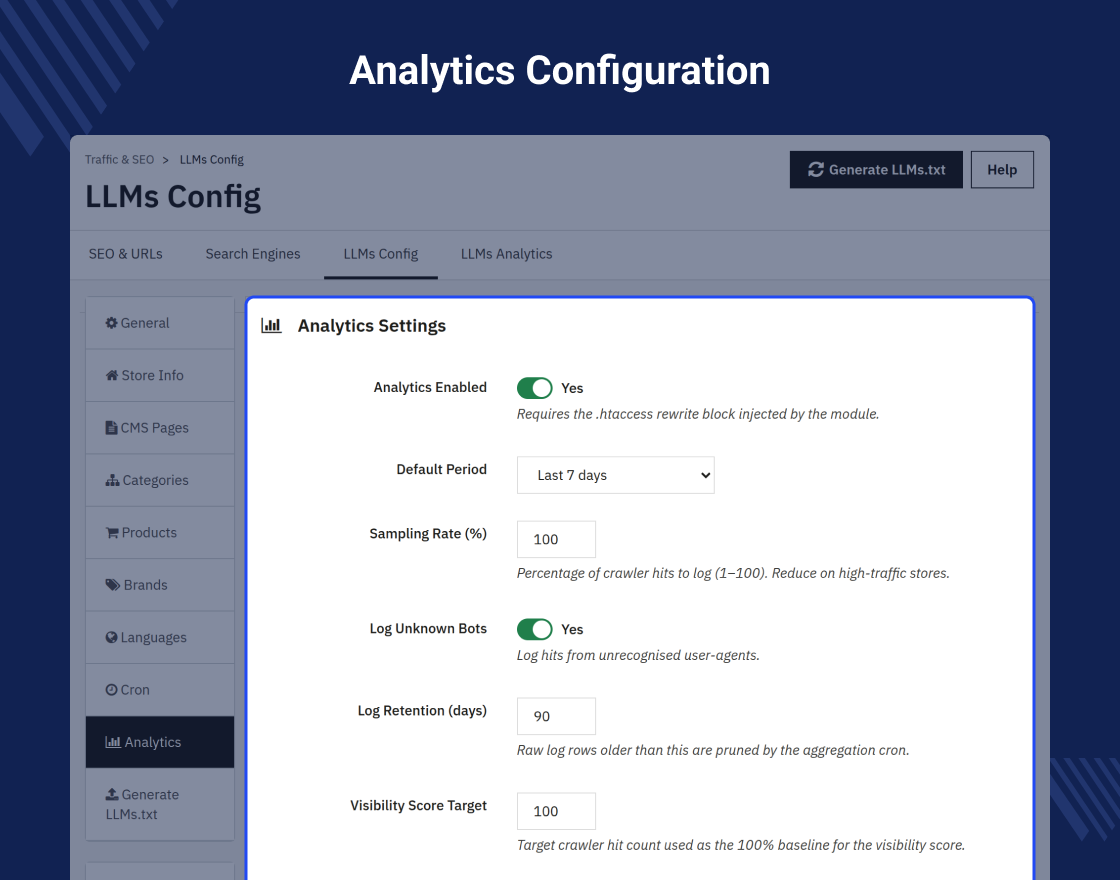Turn off the Log Unknown Bots switch
The height and width of the screenshot is (880, 1120).
pyautogui.click(x=534, y=629)
